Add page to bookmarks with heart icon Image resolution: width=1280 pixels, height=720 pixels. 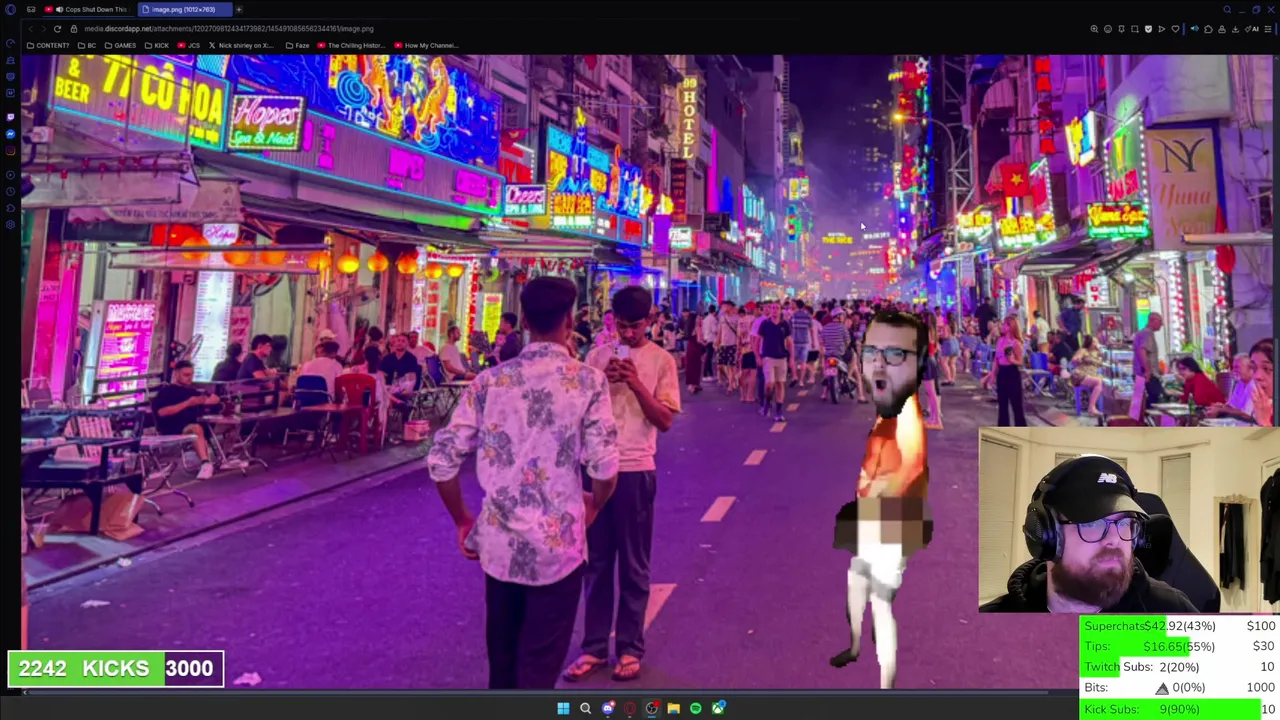pos(1175,29)
